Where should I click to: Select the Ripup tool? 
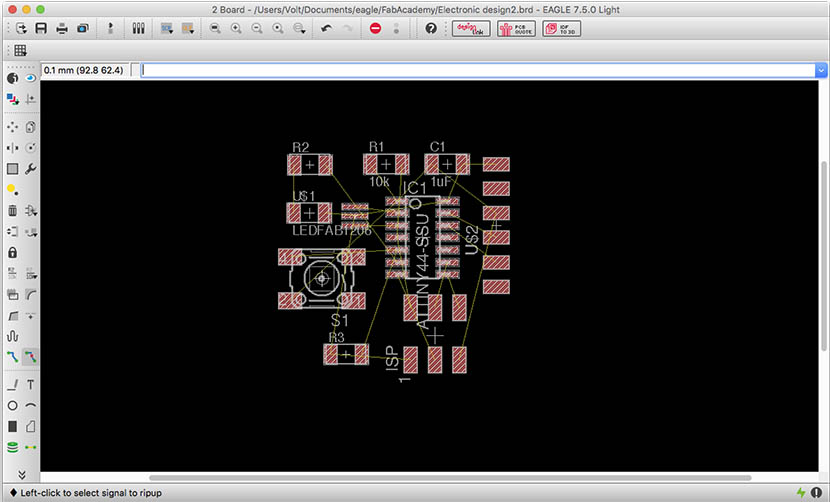click(x=31, y=357)
